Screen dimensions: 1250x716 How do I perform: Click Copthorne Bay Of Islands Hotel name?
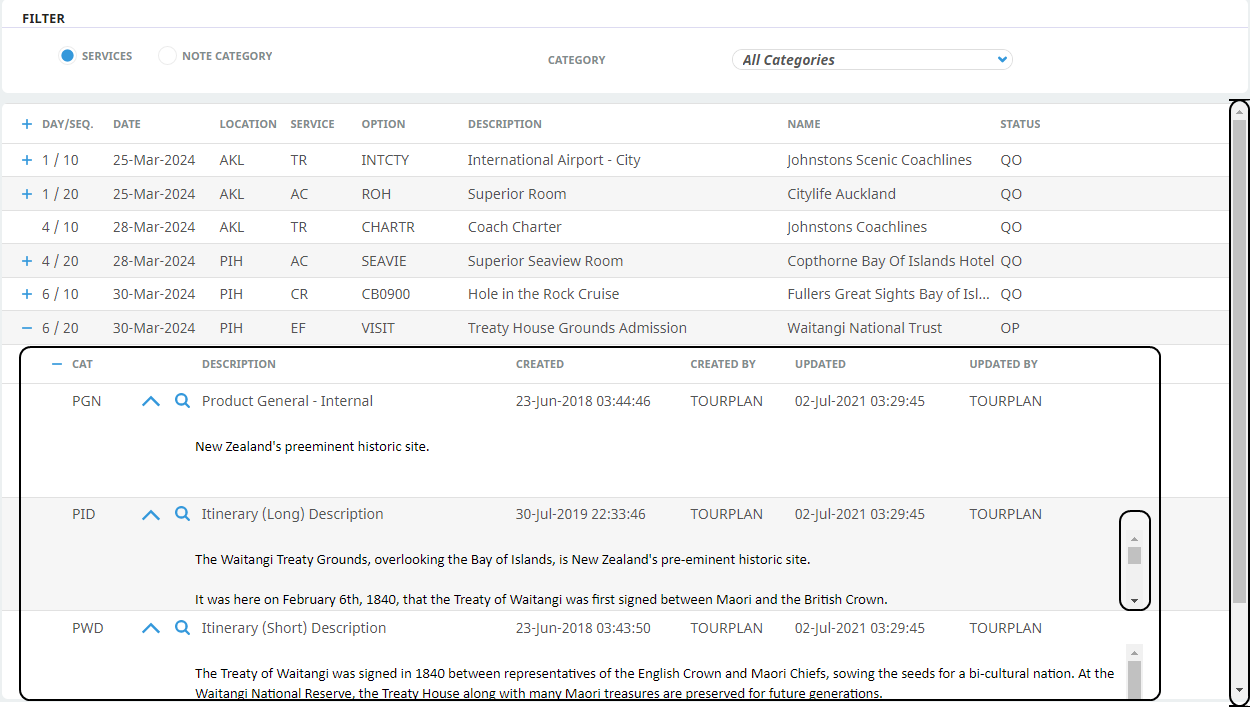[x=891, y=261]
